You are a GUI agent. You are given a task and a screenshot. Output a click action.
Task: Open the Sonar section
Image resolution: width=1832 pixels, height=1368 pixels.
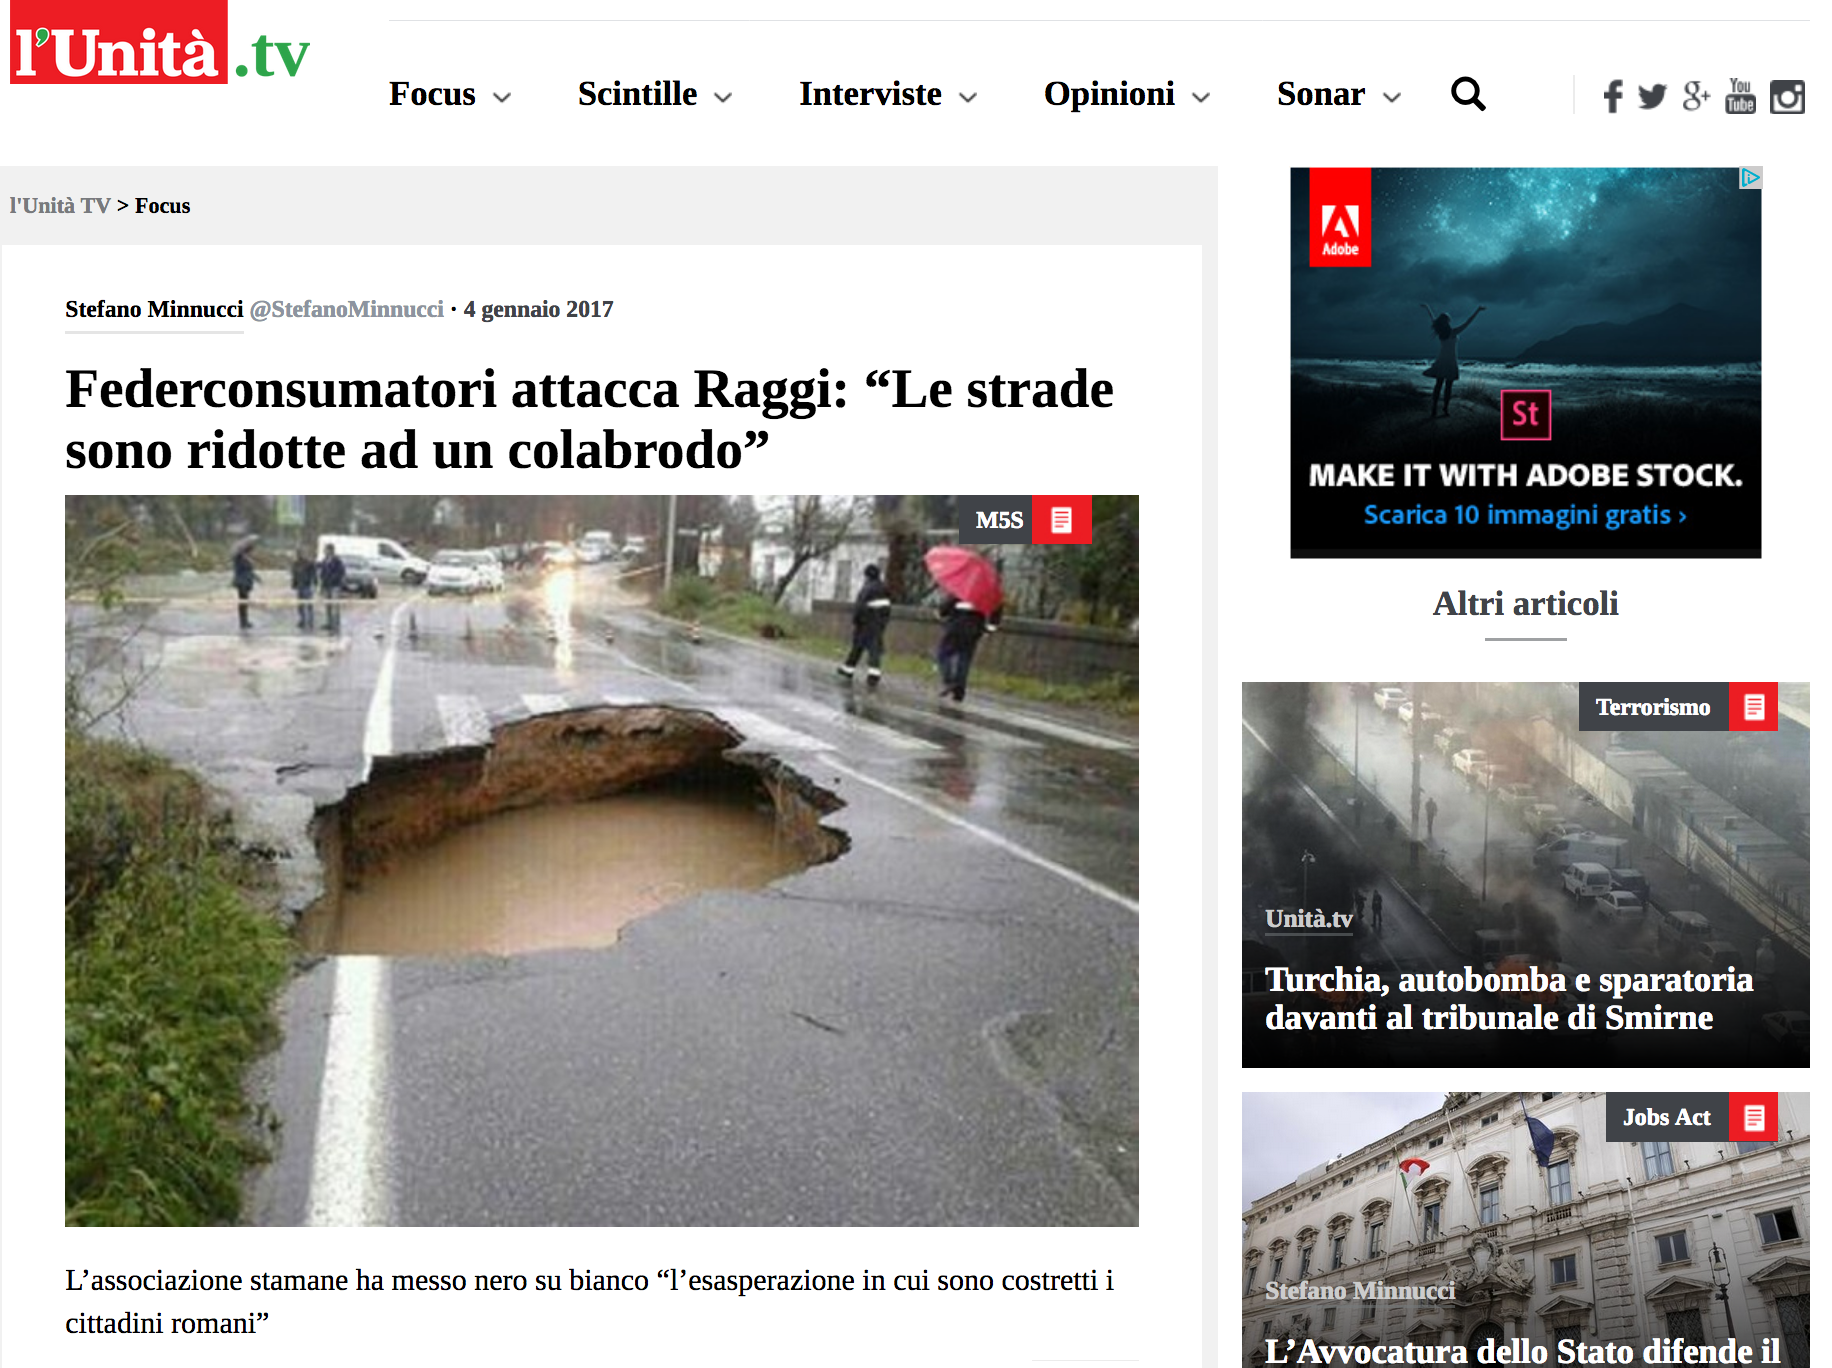point(1320,94)
